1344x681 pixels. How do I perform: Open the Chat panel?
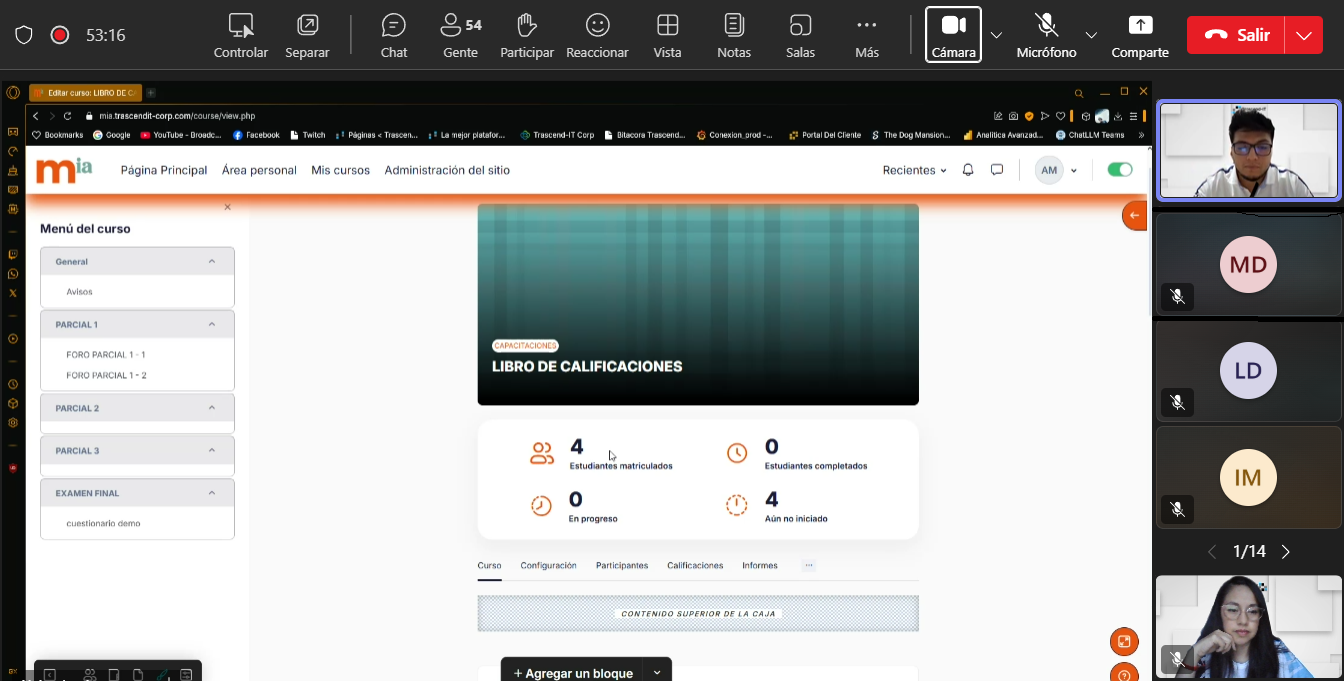click(394, 35)
